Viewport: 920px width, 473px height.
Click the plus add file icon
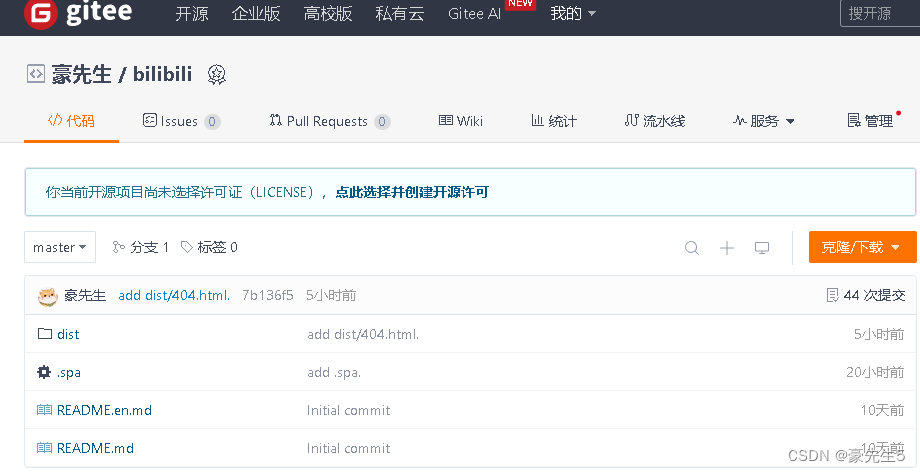tap(727, 248)
